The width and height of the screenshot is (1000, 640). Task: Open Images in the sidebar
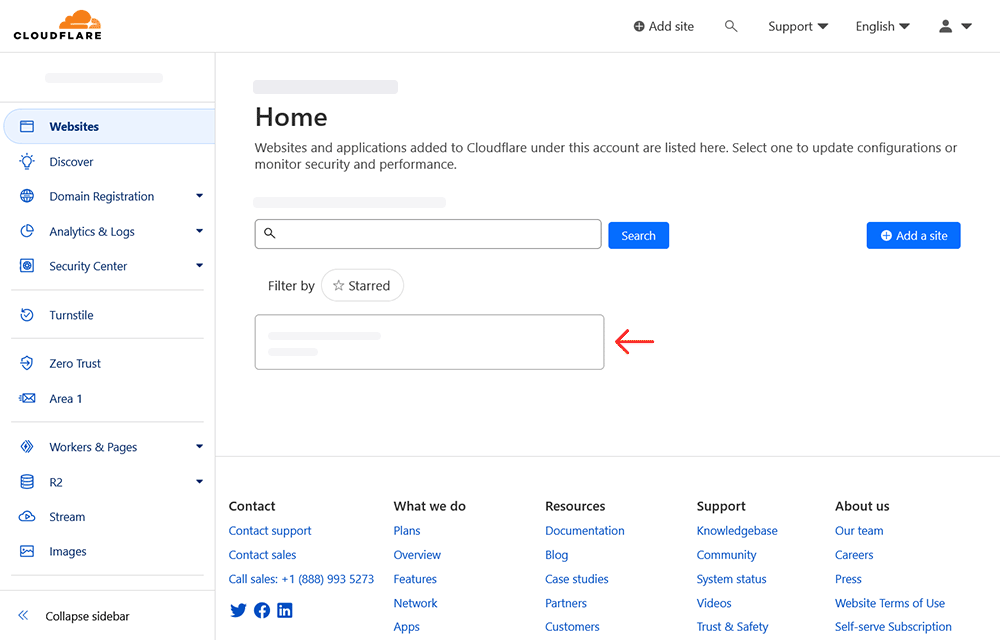click(x=68, y=551)
